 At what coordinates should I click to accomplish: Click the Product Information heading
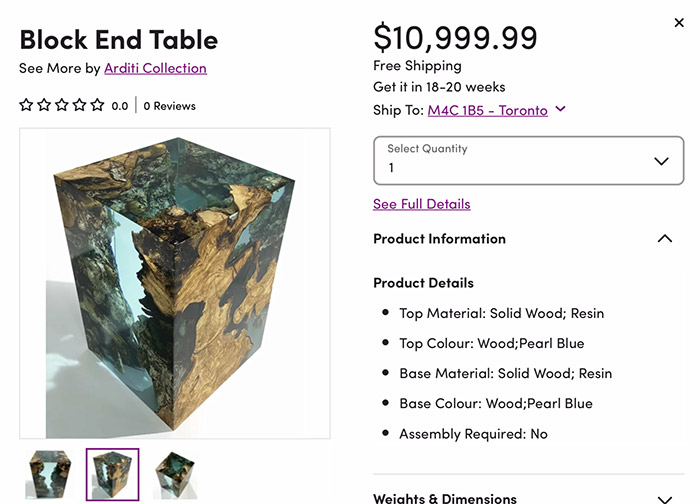pyautogui.click(x=439, y=239)
